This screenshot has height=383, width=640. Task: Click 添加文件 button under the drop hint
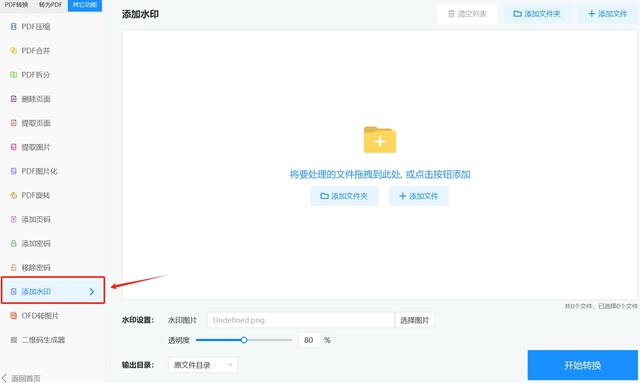tap(418, 196)
